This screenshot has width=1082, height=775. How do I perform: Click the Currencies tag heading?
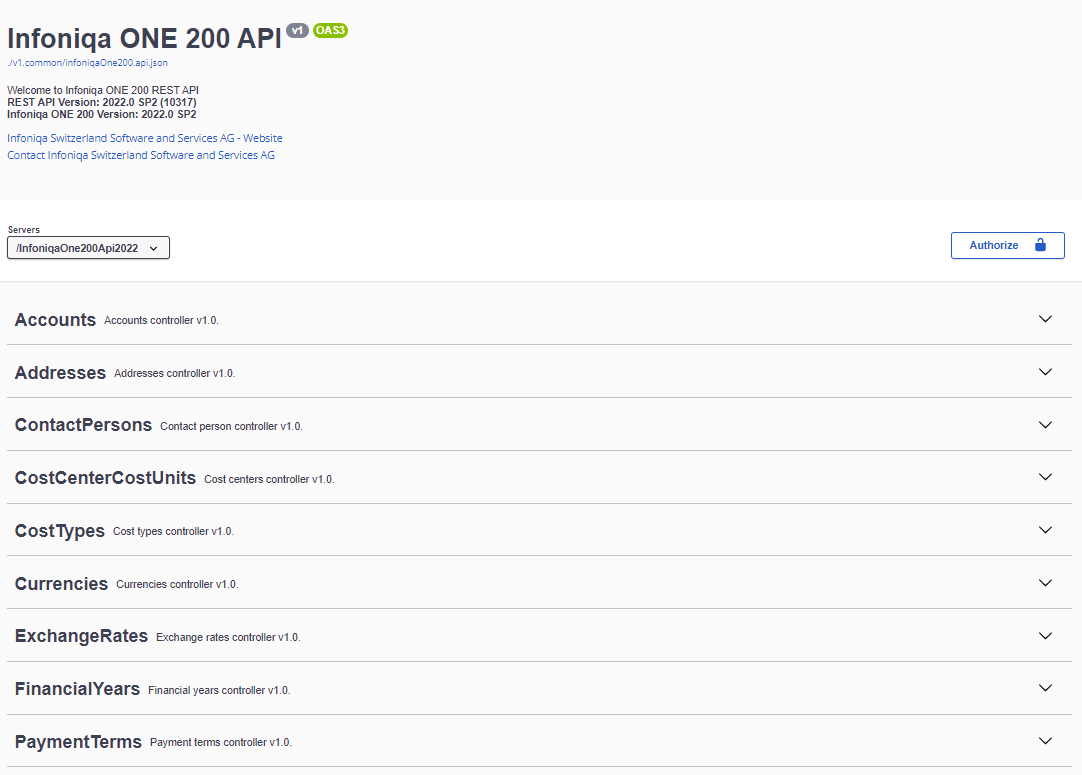tap(61, 584)
